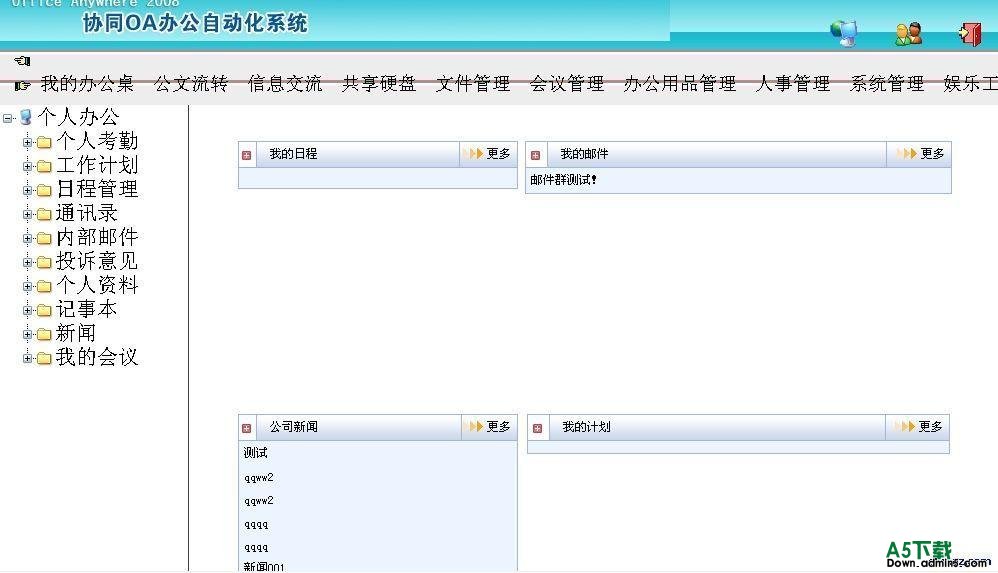
Task: Open the 信息交流 menu
Action: 285,83
